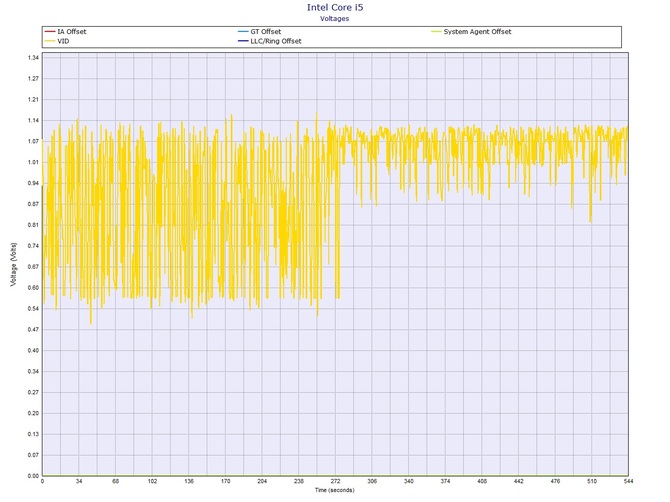Click the 1.34 value on the voltage axis
Image resolution: width=670 pixels, height=502 pixels.
(34, 58)
